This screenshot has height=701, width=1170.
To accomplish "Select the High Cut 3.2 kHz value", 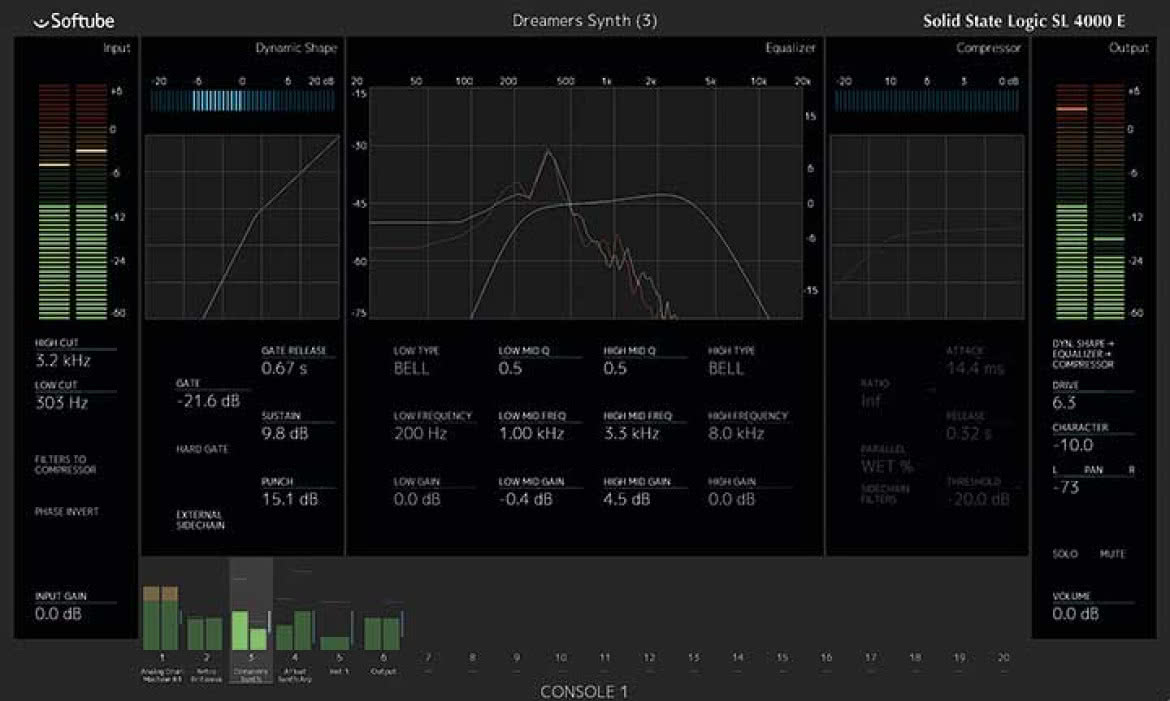I will point(63,361).
